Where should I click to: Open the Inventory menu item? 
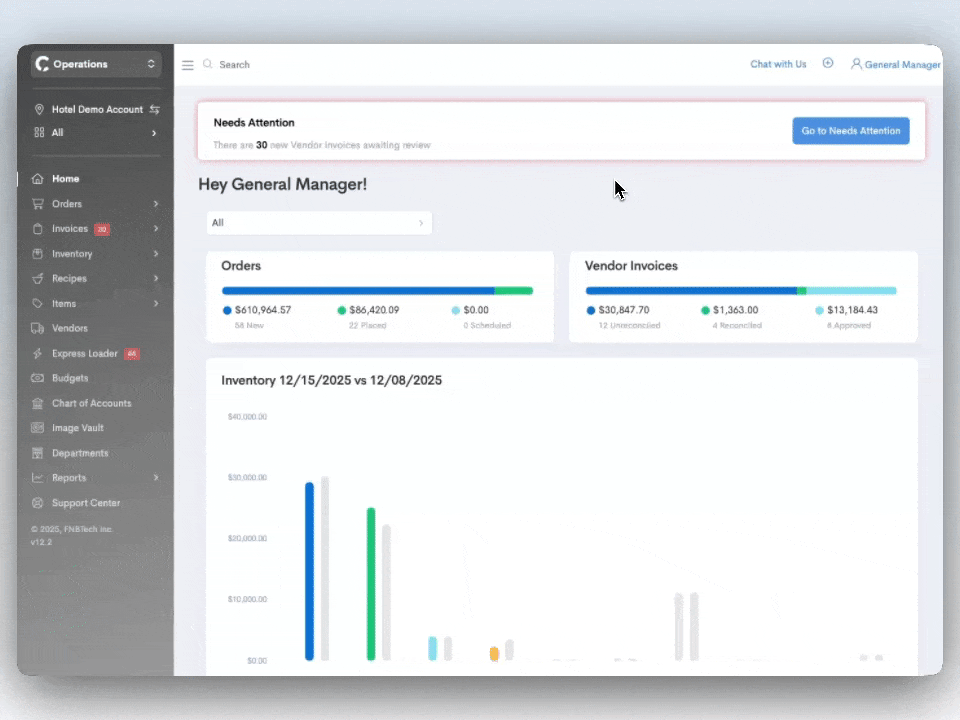pyautogui.click(x=72, y=254)
